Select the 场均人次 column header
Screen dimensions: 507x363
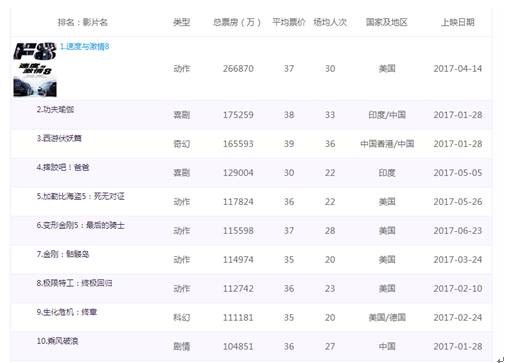click(330, 22)
